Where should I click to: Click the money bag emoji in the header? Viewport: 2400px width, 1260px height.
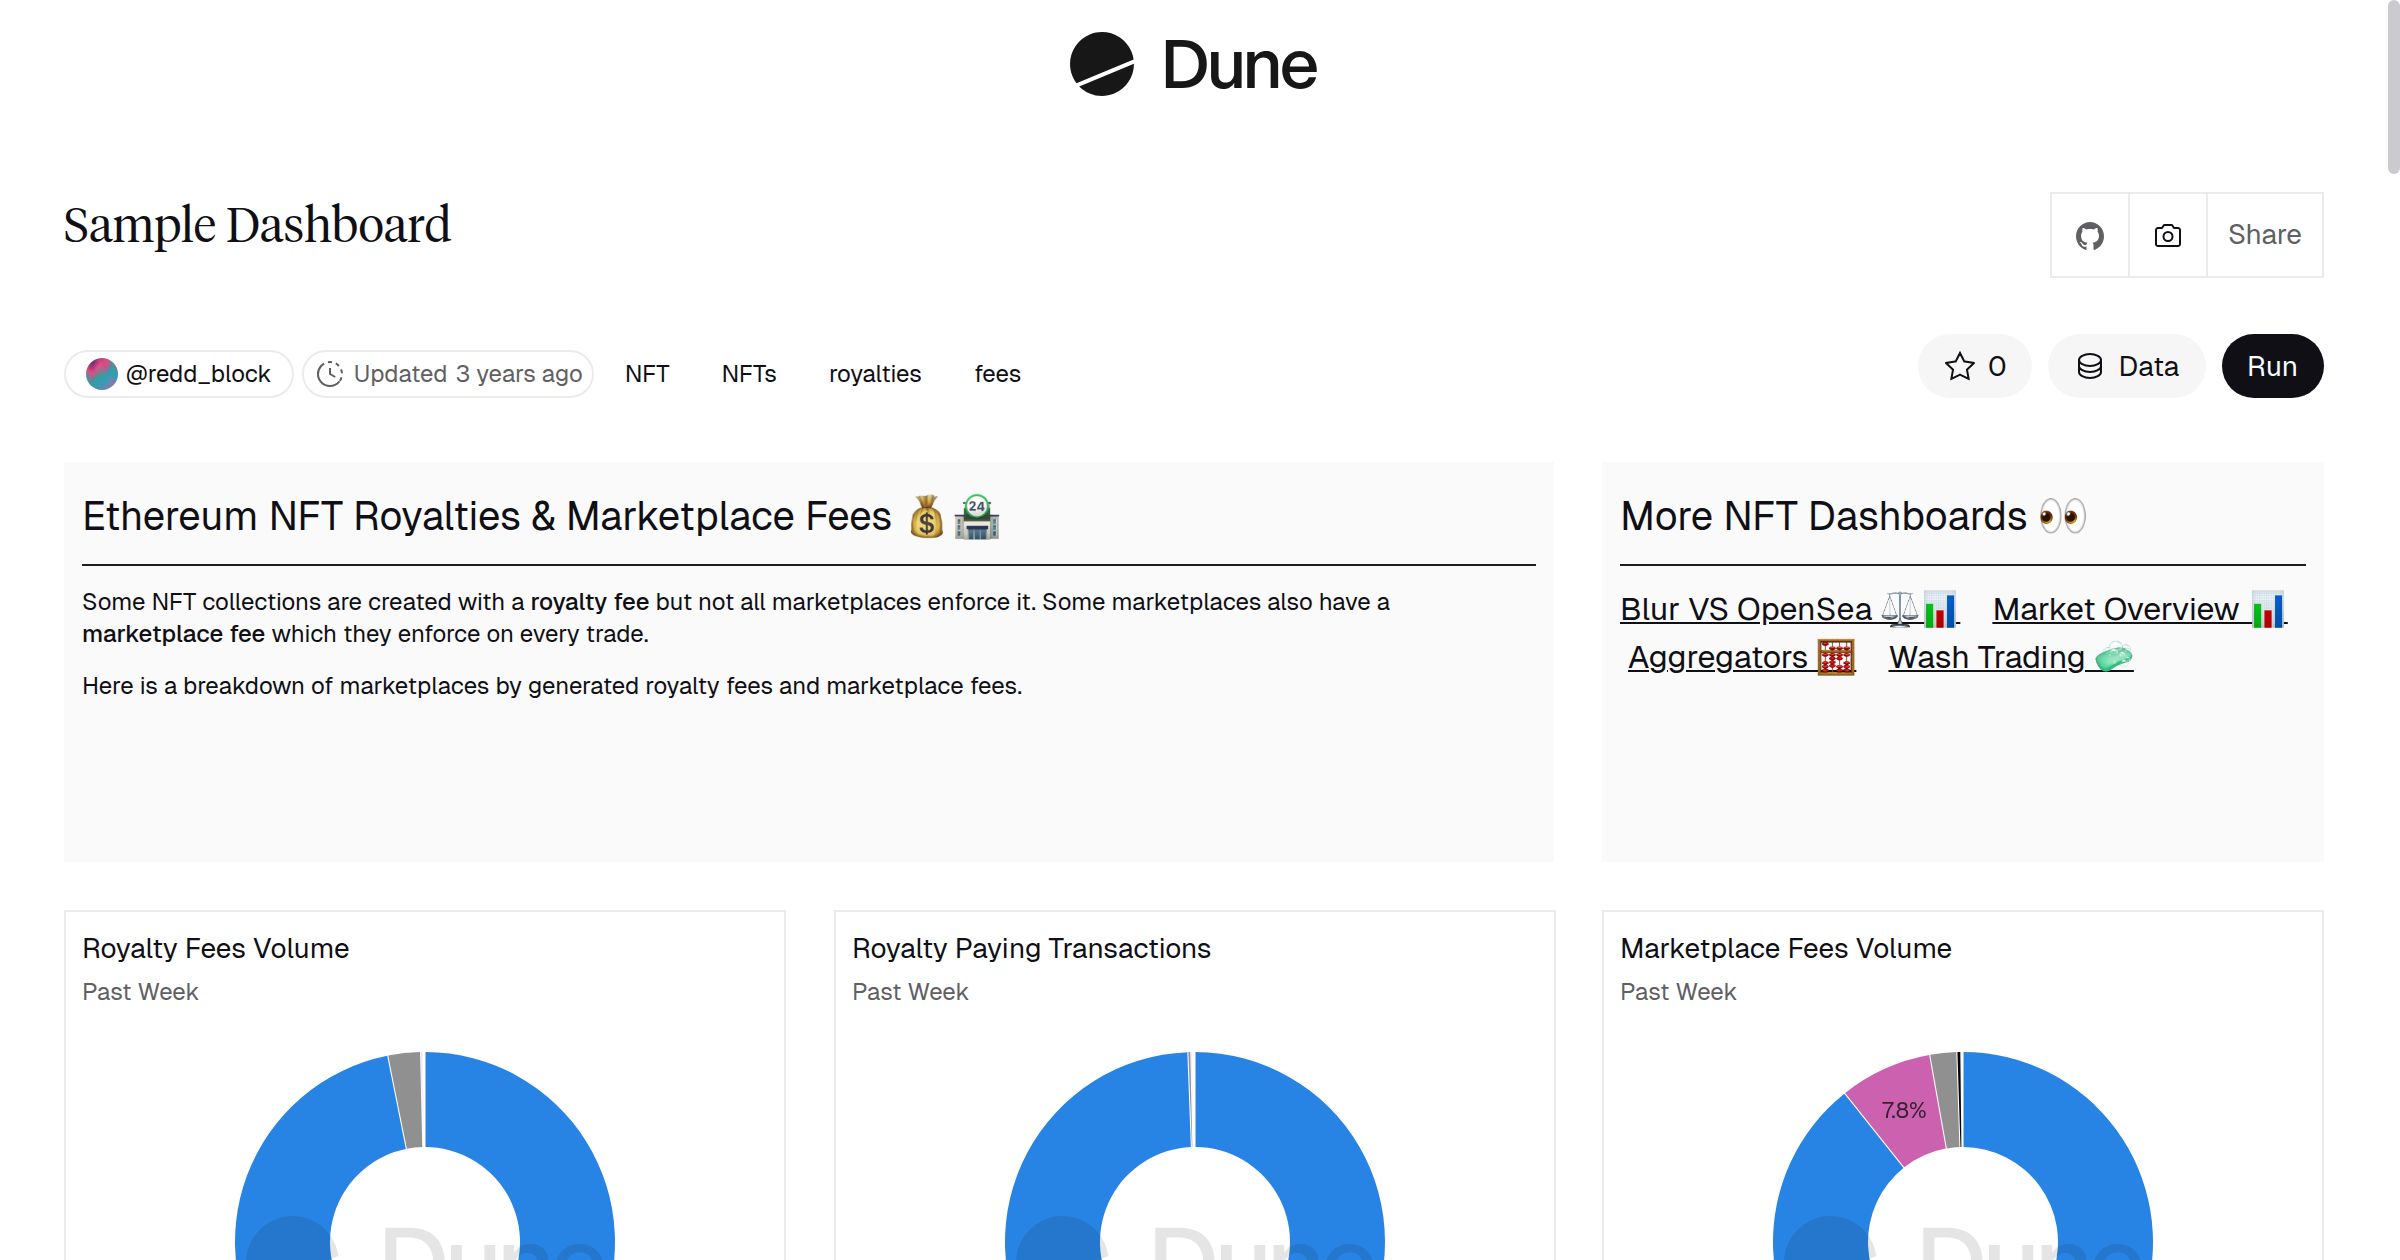coord(926,515)
